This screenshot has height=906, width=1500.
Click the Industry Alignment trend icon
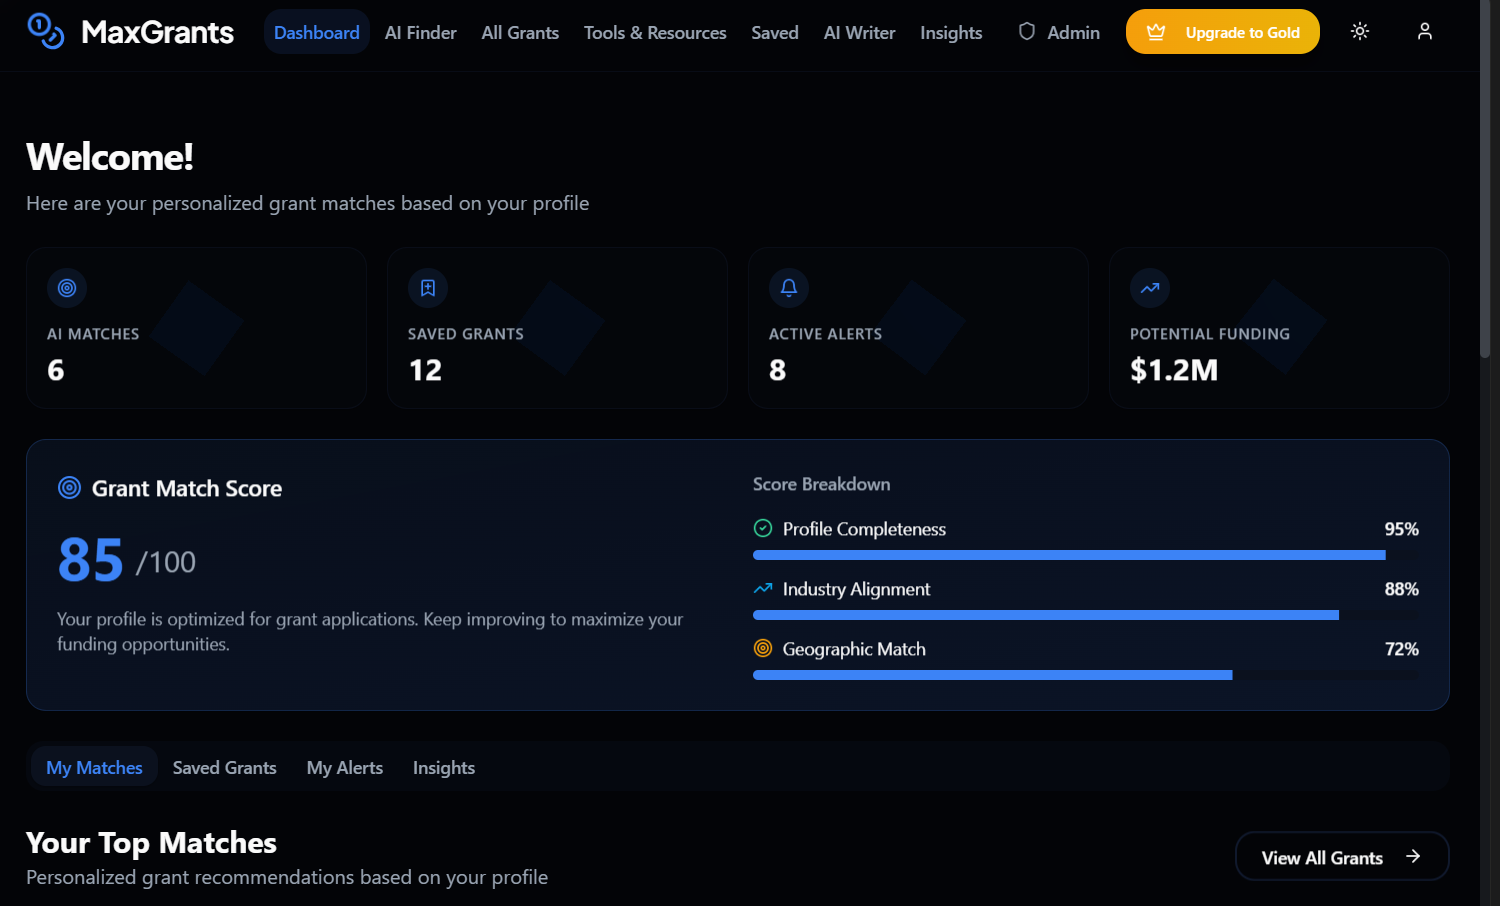(763, 588)
